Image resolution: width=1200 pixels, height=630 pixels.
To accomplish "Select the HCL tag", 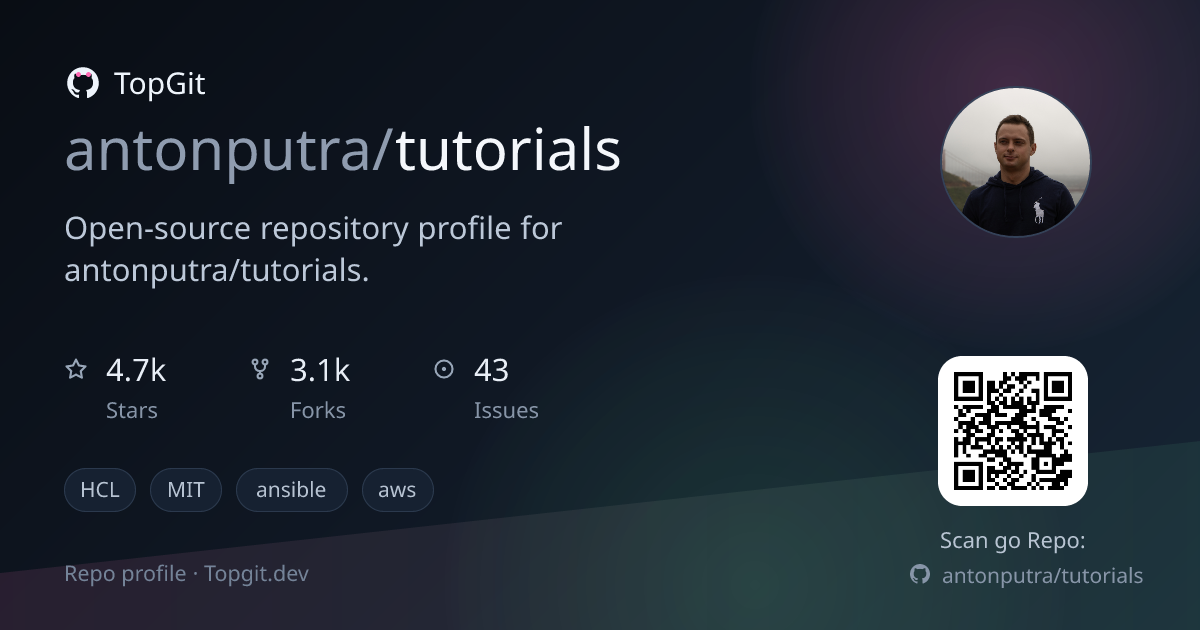I will (100, 490).
